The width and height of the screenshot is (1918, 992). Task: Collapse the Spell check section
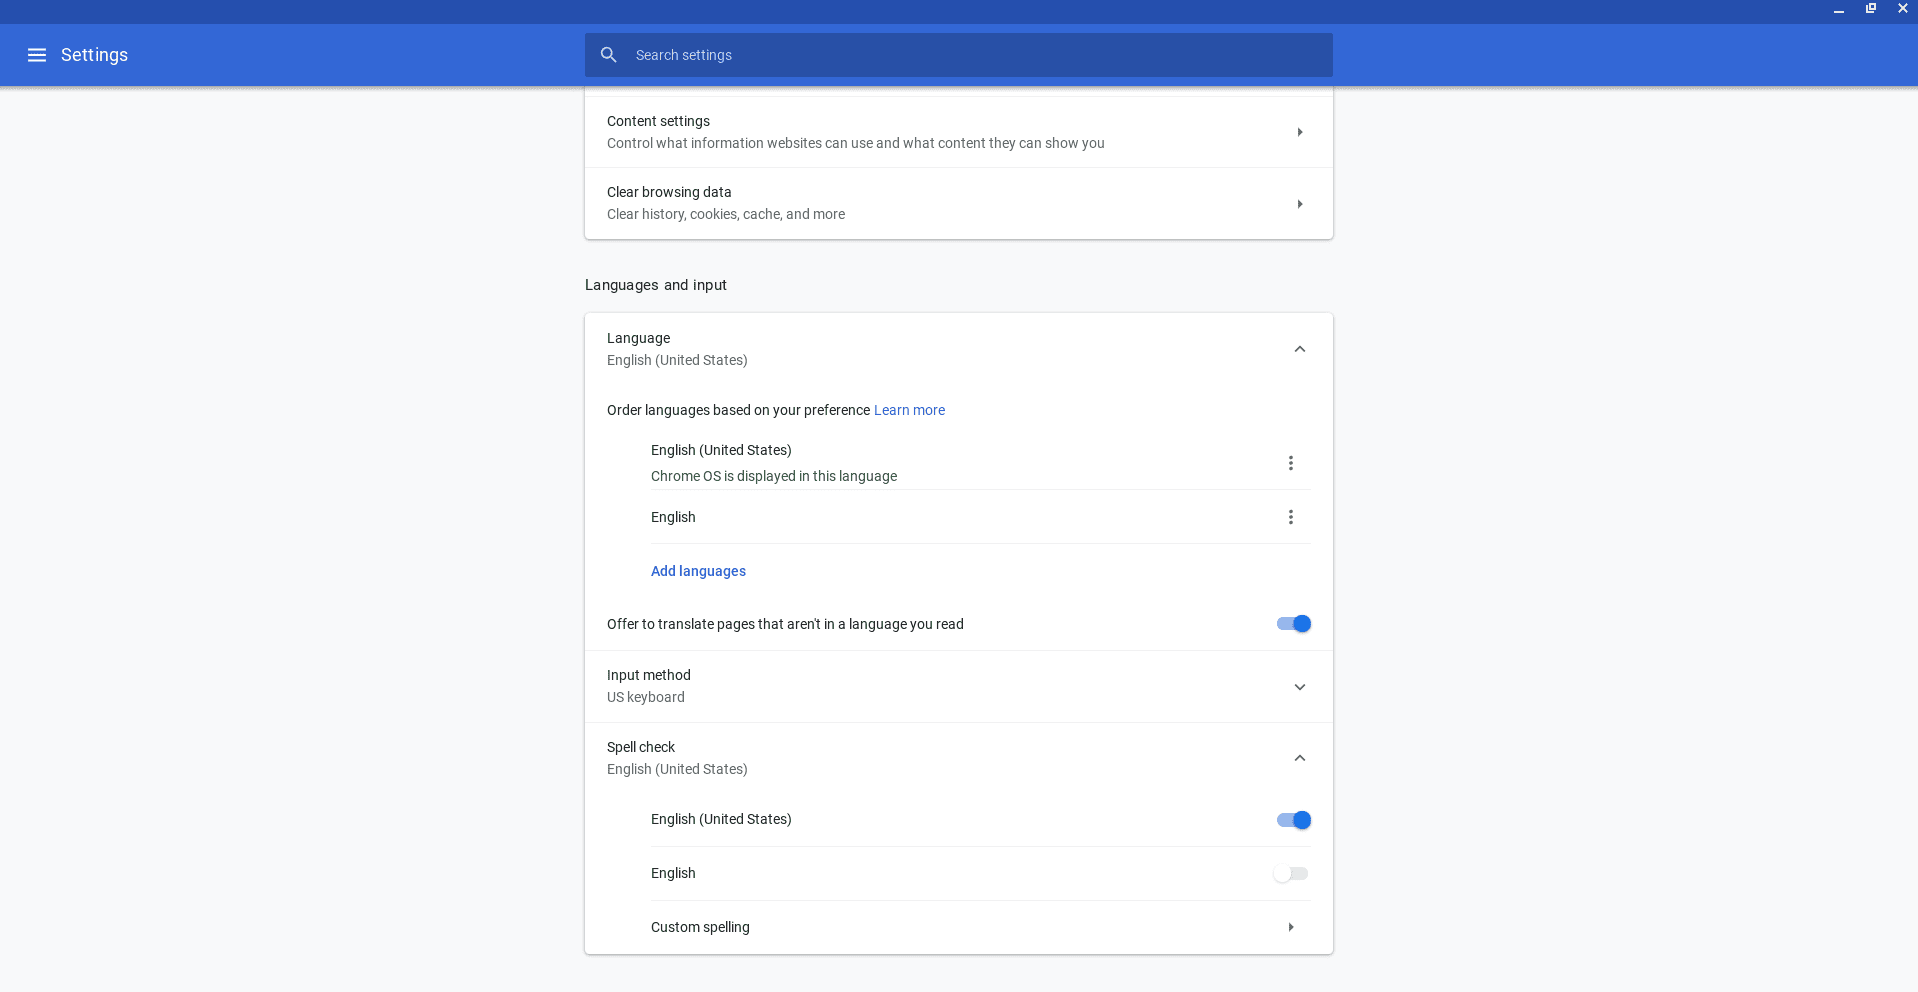(x=1299, y=758)
